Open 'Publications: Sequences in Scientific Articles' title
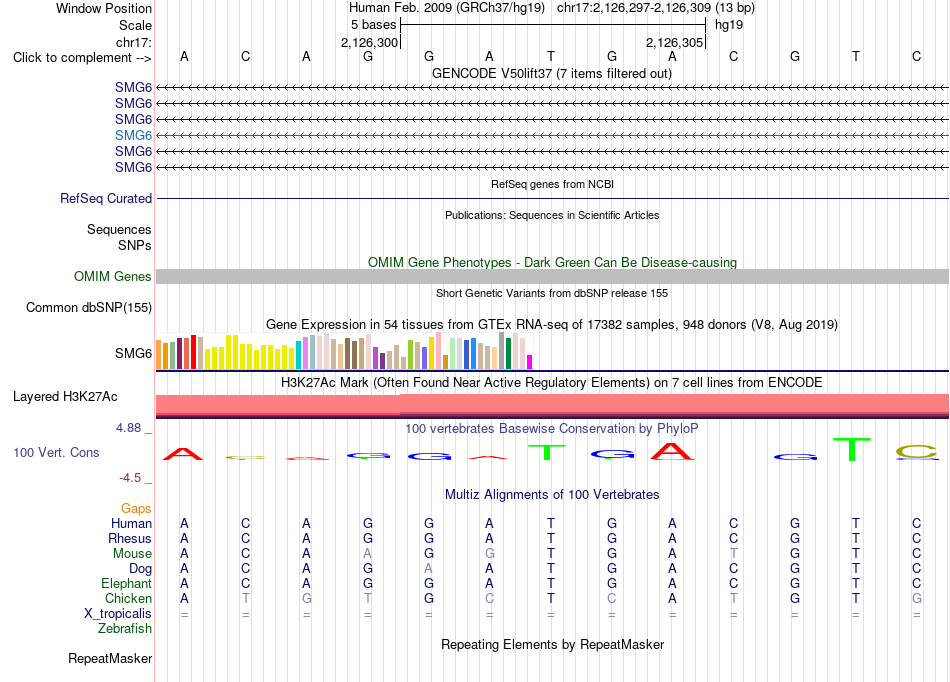Viewport: 950px width, 682px height. 552,215
